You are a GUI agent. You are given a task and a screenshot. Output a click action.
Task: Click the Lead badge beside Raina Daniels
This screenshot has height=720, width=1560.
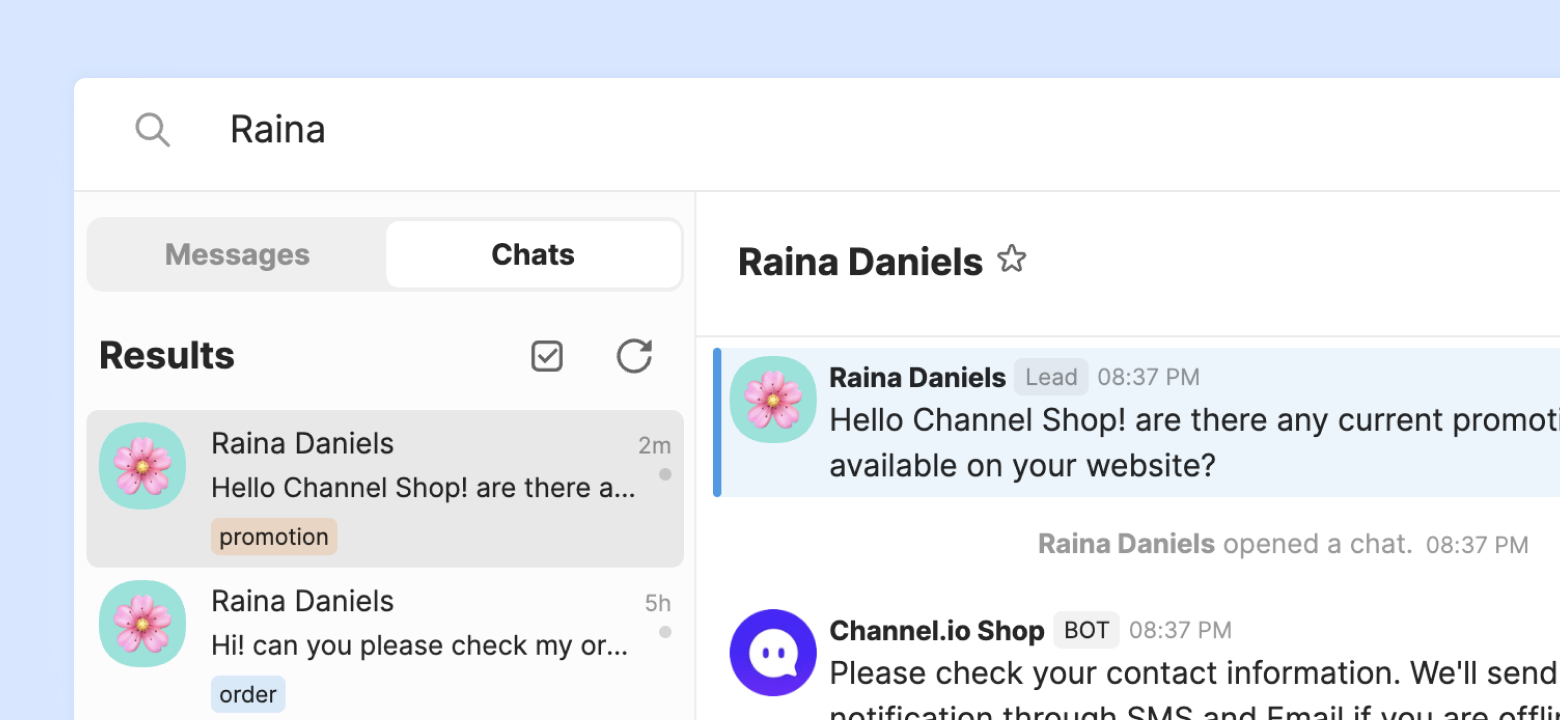tap(1051, 377)
